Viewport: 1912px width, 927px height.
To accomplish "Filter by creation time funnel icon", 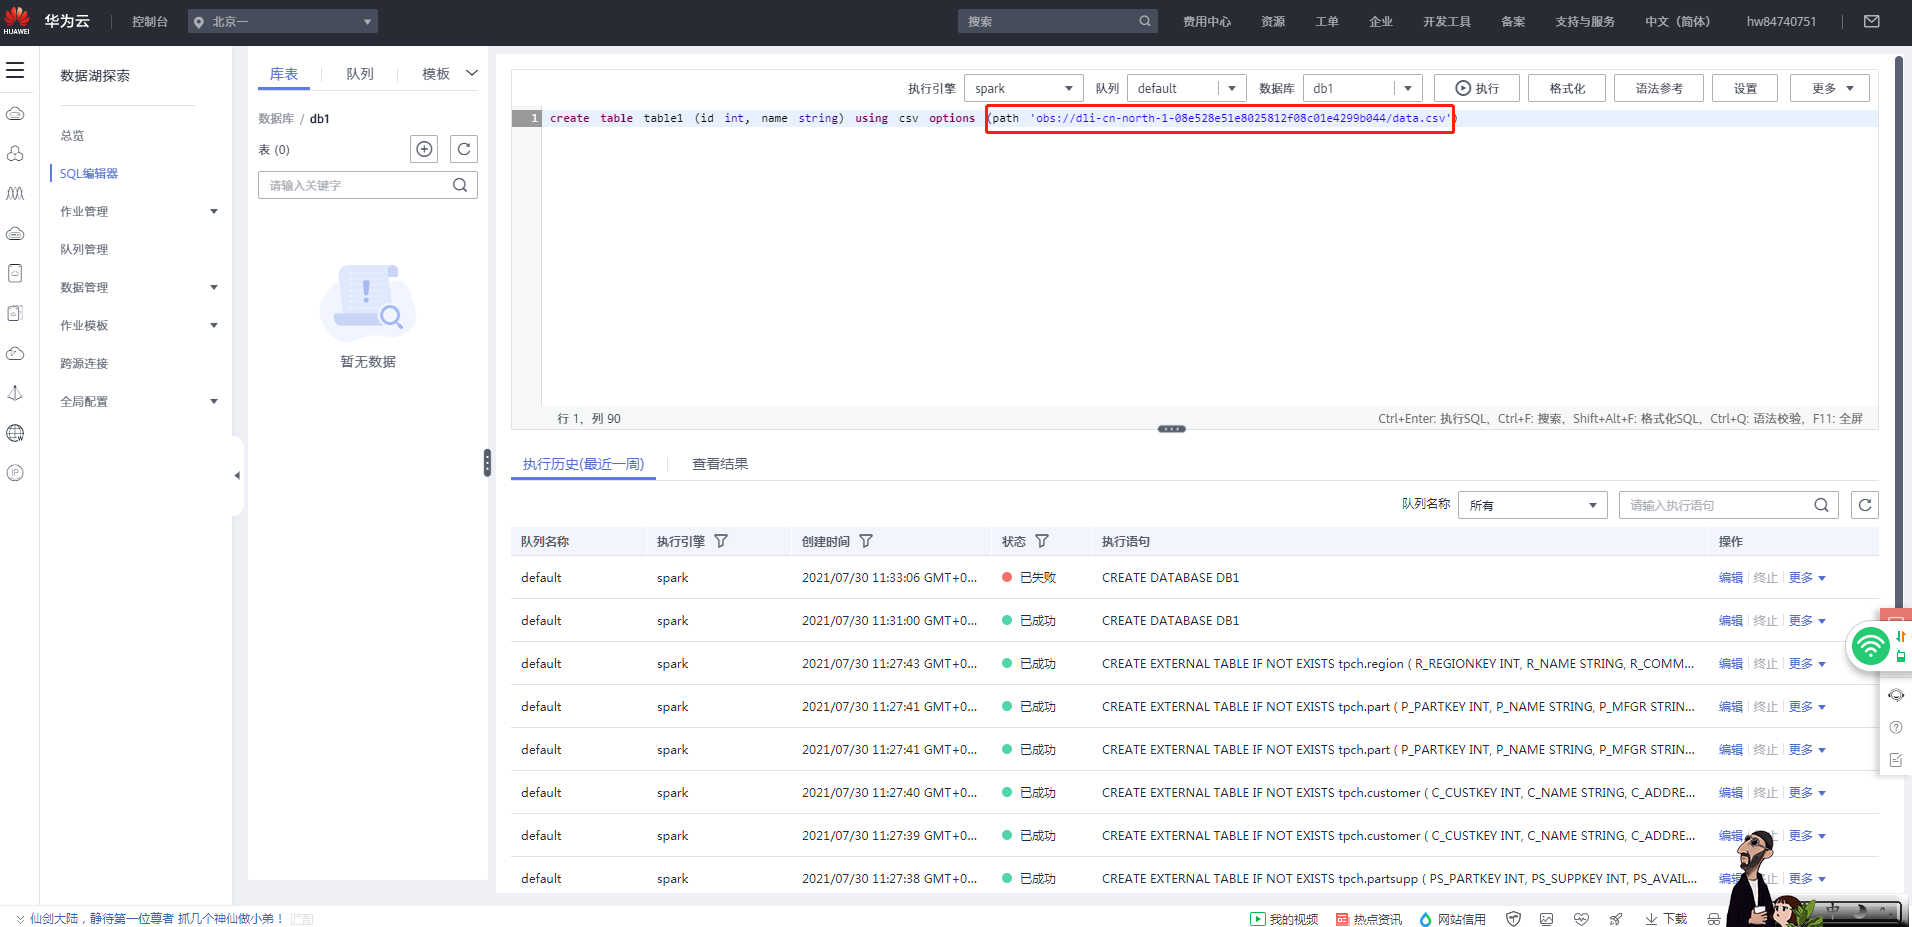I will point(866,541).
